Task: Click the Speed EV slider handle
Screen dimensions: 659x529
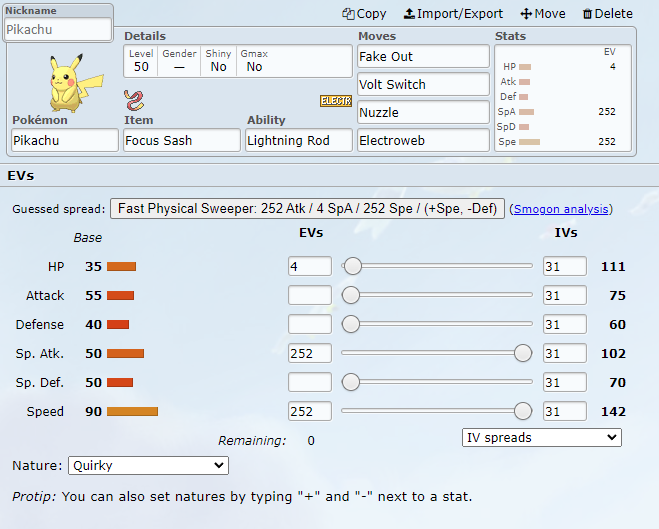Action: 522,411
